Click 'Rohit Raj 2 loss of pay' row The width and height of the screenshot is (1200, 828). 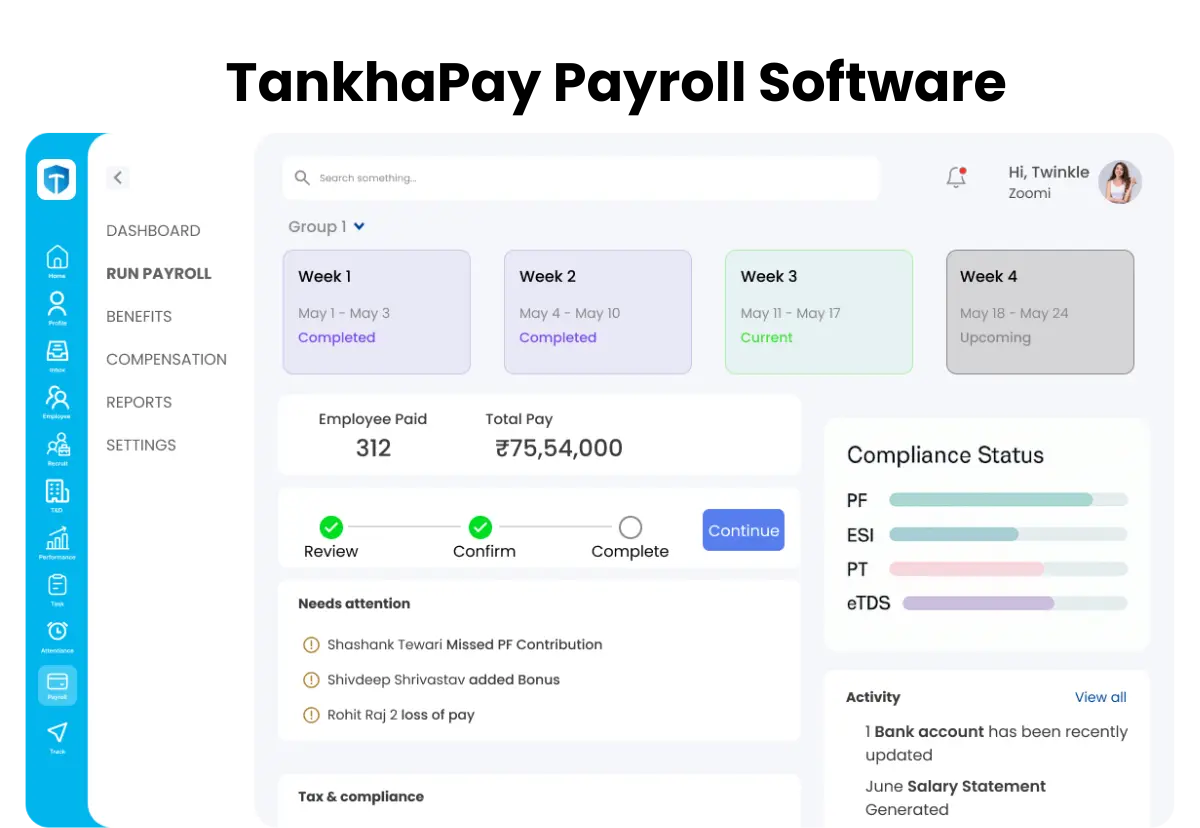pyautogui.click(x=388, y=715)
